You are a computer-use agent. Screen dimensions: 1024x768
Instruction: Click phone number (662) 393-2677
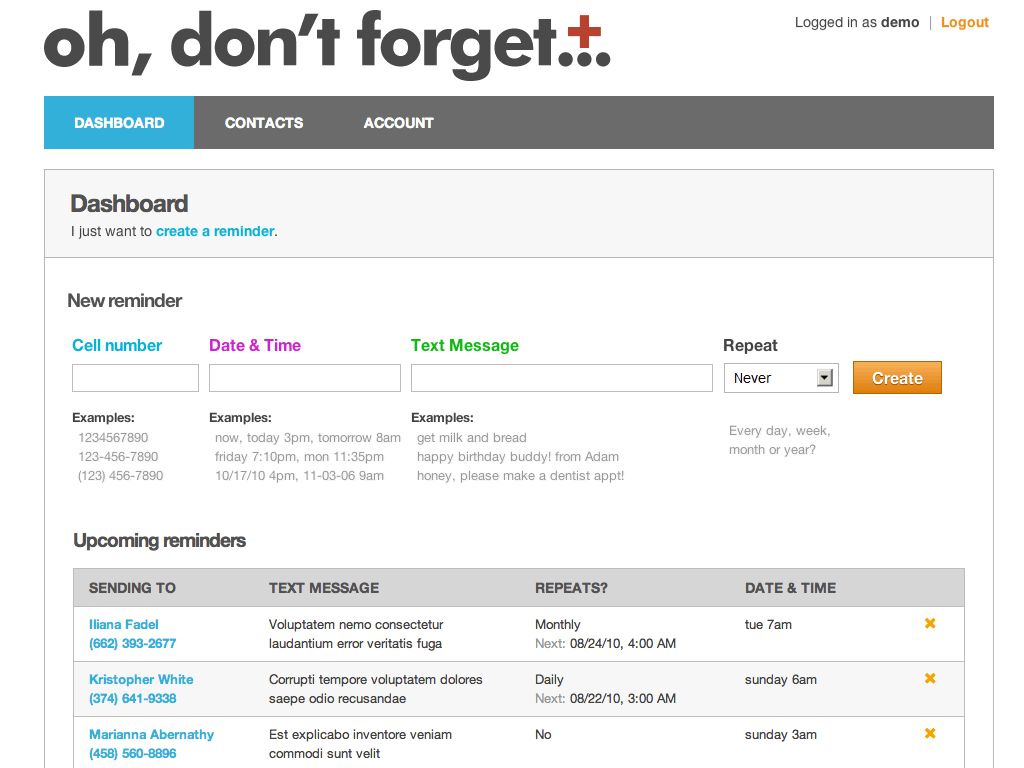pyautogui.click(x=132, y=643)
